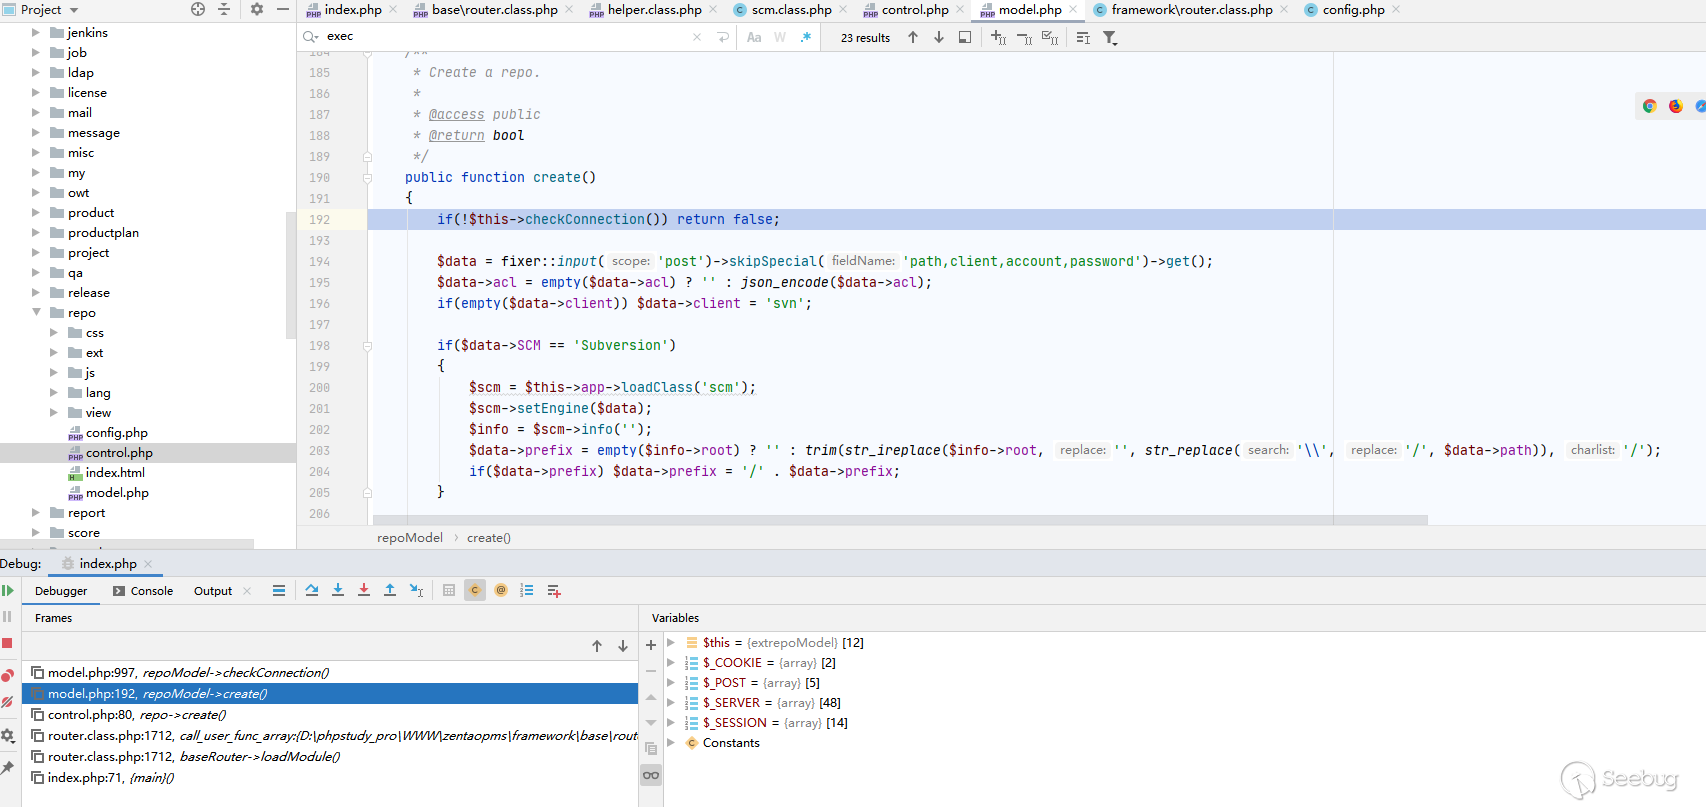Expand the $_POST variable array
The width and height of the screenshot is (1706, 807).
pos(671,683)
